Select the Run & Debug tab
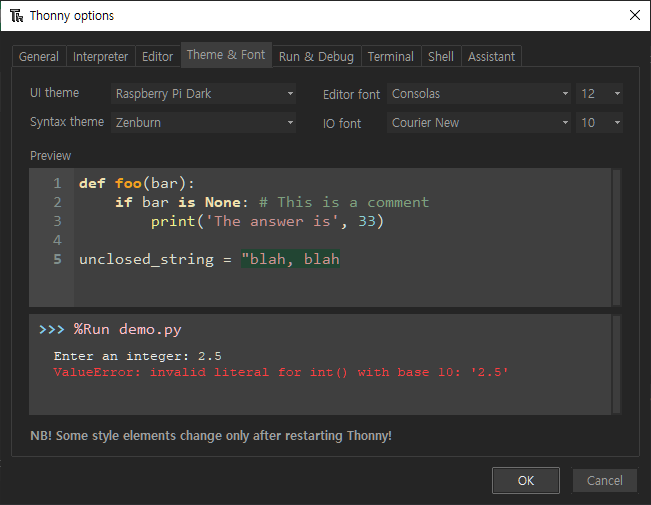This screenshot has width=651, height=505. (316, 57)
